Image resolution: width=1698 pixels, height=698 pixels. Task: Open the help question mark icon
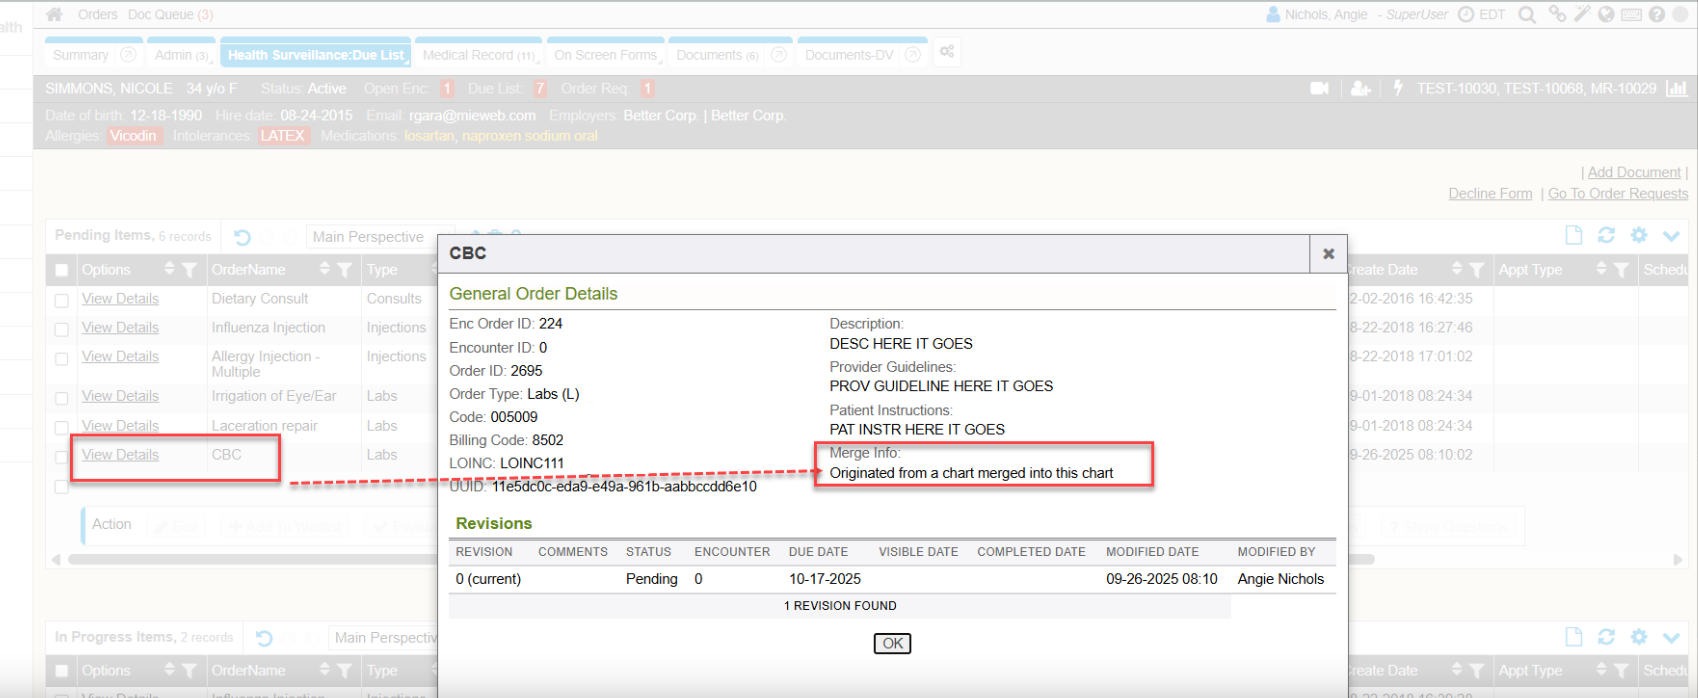[1656, 15]
